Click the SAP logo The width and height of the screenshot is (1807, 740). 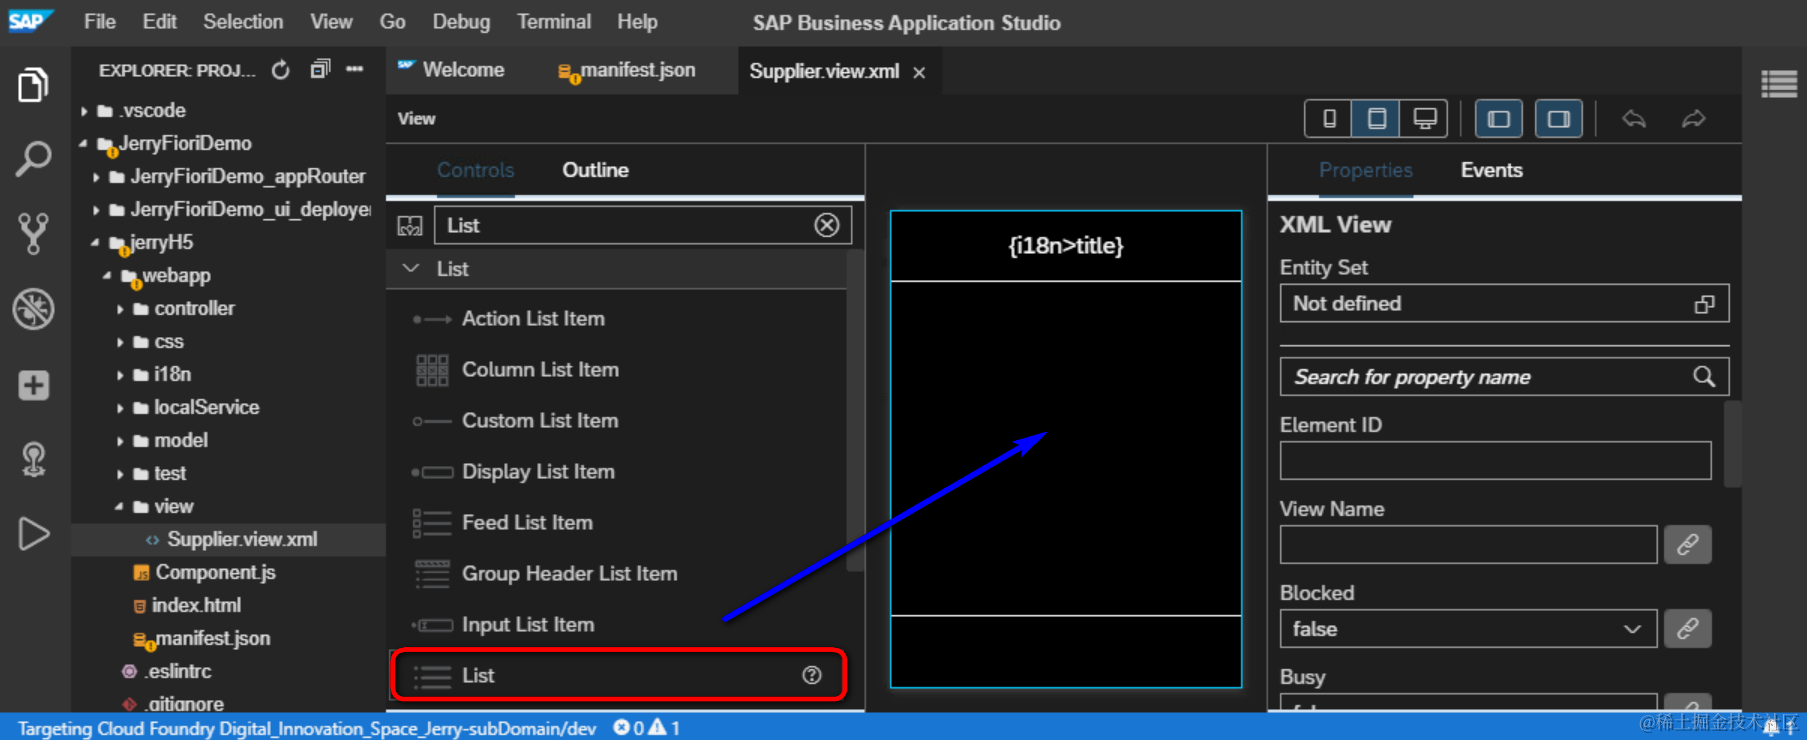click(29, 20)
